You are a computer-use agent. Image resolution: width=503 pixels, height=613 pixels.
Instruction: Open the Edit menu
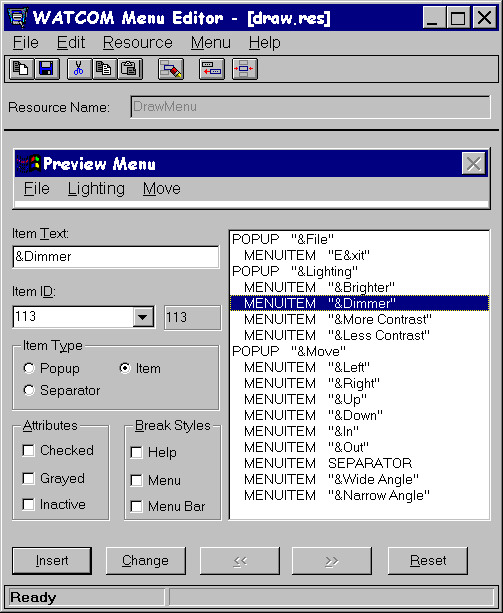click(x=71, y=43)
